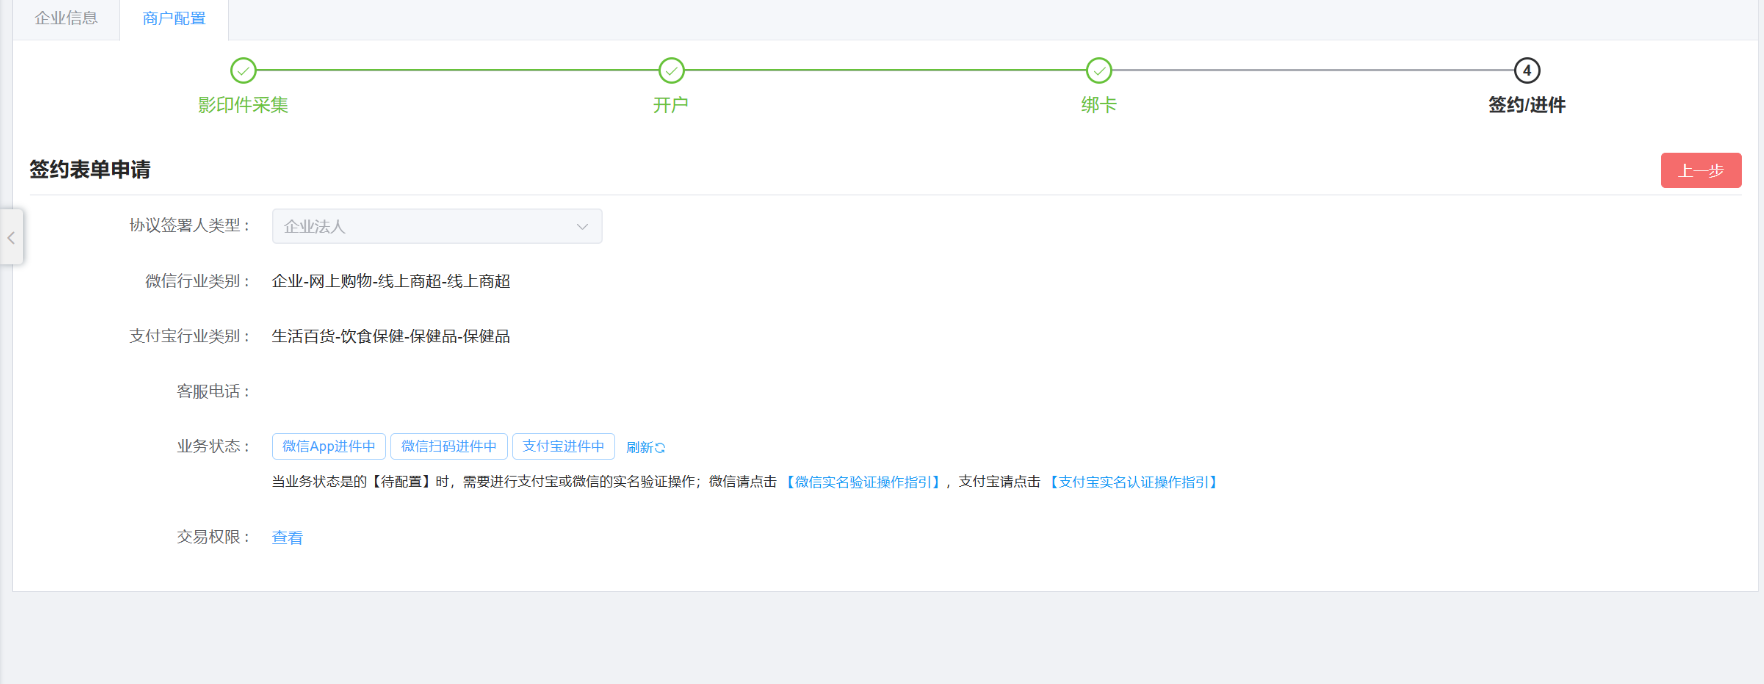Click the 绑卡 step label
The height and width of the screenshot is (684, 1764).
1098,105
